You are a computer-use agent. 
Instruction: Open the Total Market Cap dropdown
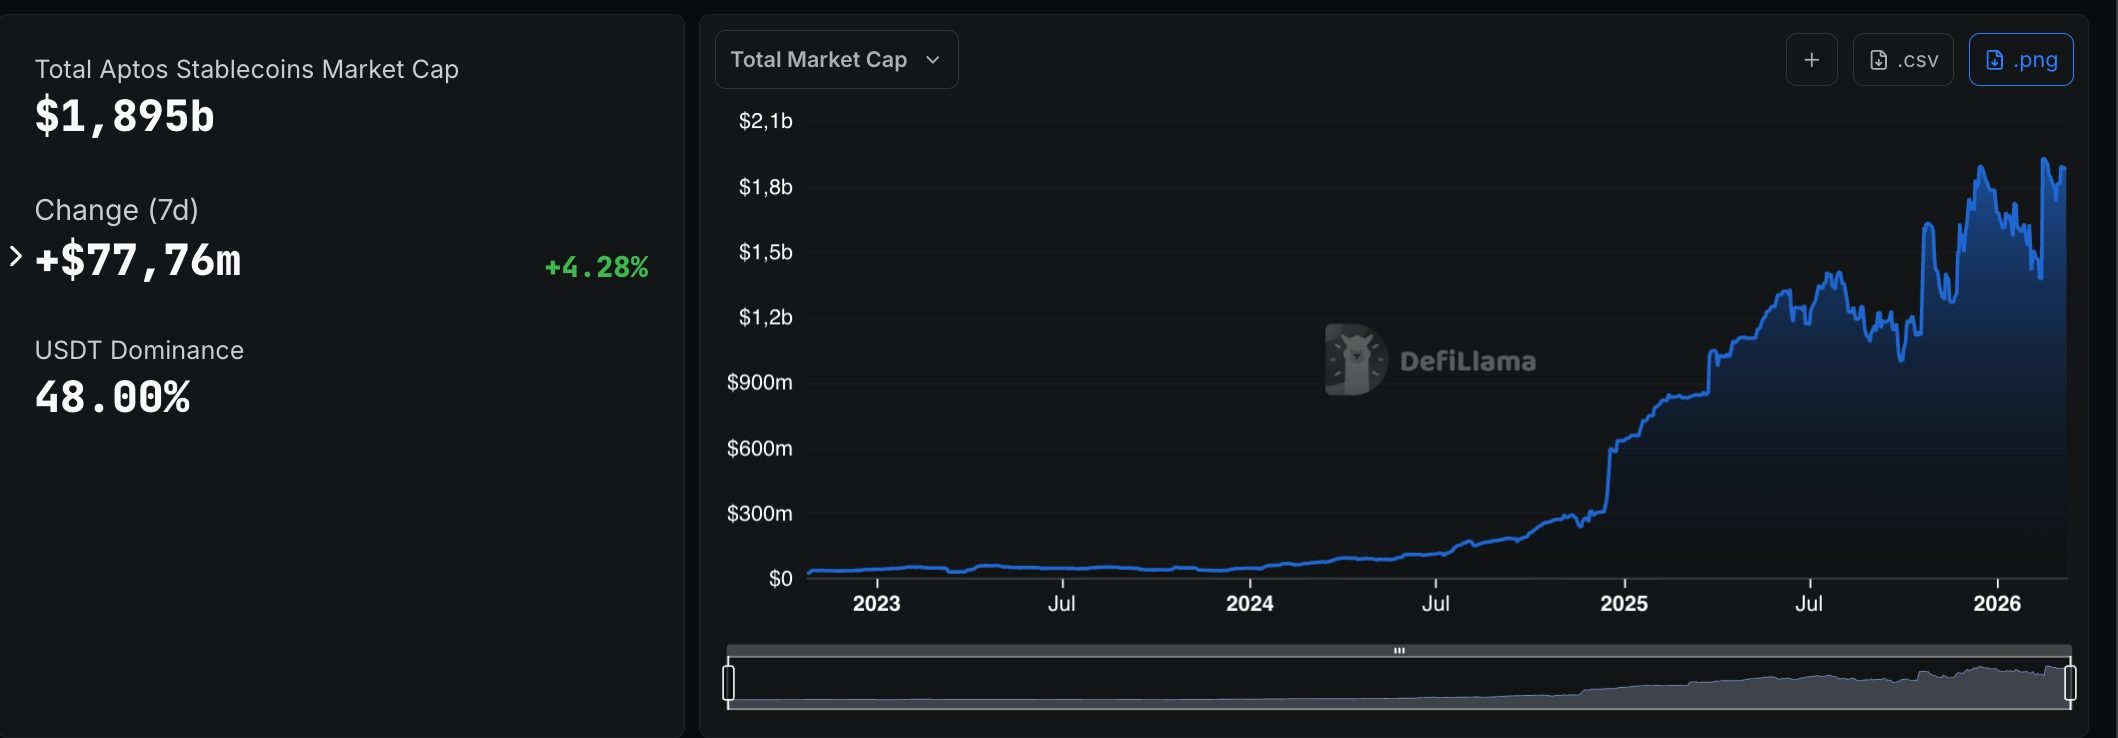[836, 60]
